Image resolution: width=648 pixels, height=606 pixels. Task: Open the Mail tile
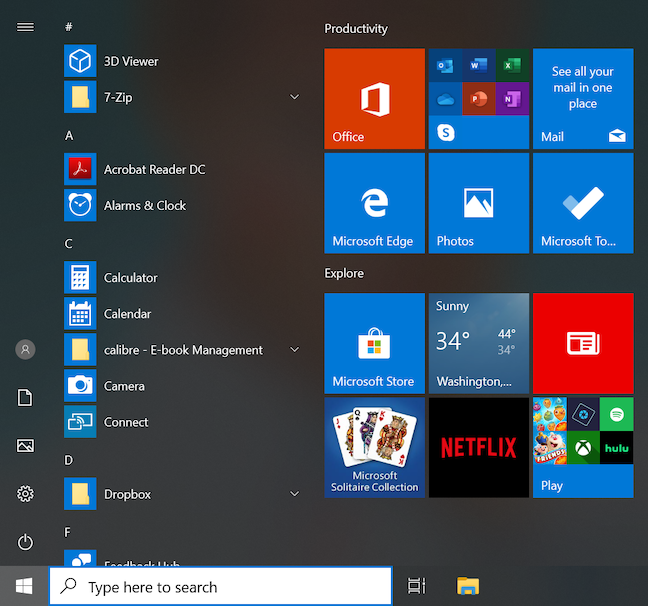582,98
